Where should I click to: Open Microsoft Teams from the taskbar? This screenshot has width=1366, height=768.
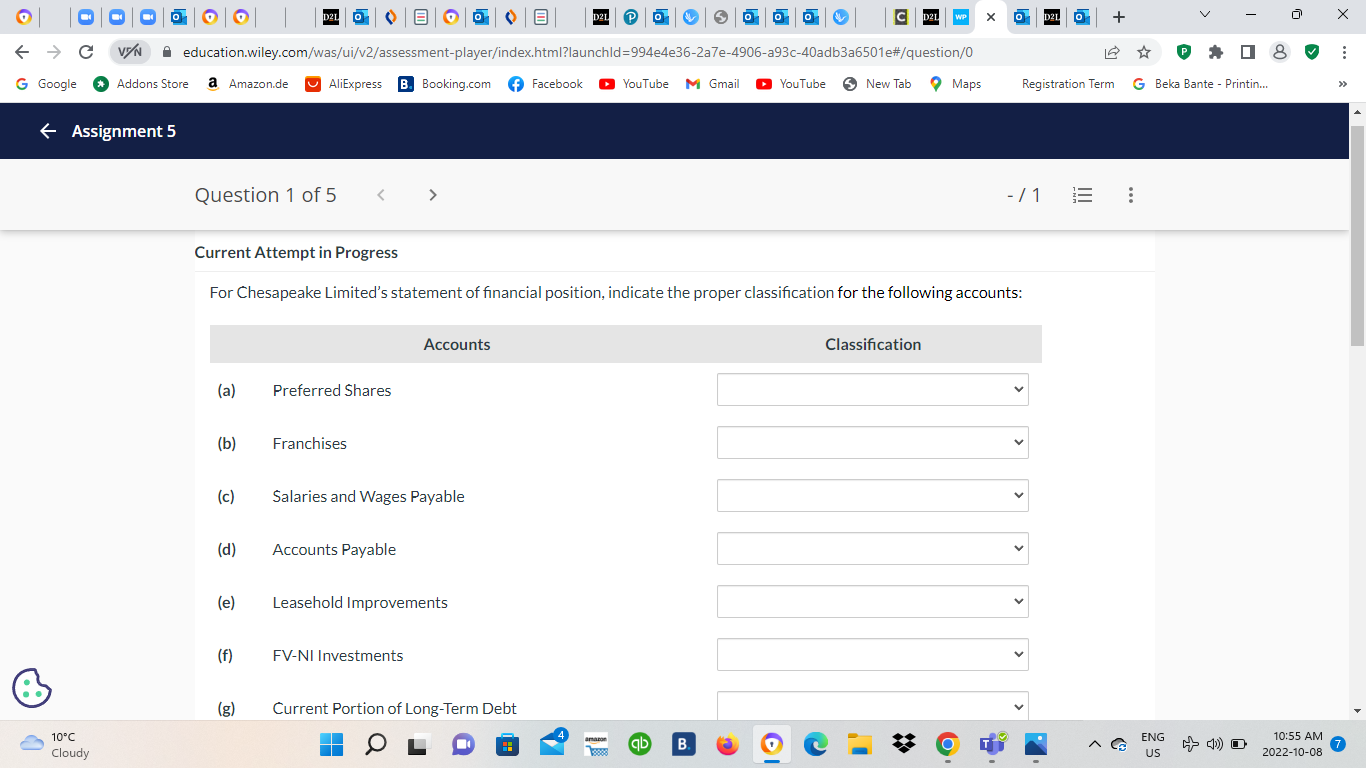[992, 744]
